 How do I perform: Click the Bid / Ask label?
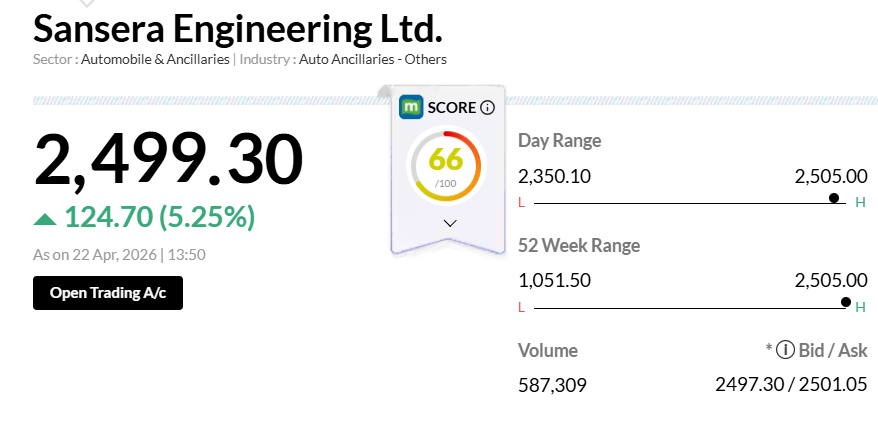click(x=833, y=351)
